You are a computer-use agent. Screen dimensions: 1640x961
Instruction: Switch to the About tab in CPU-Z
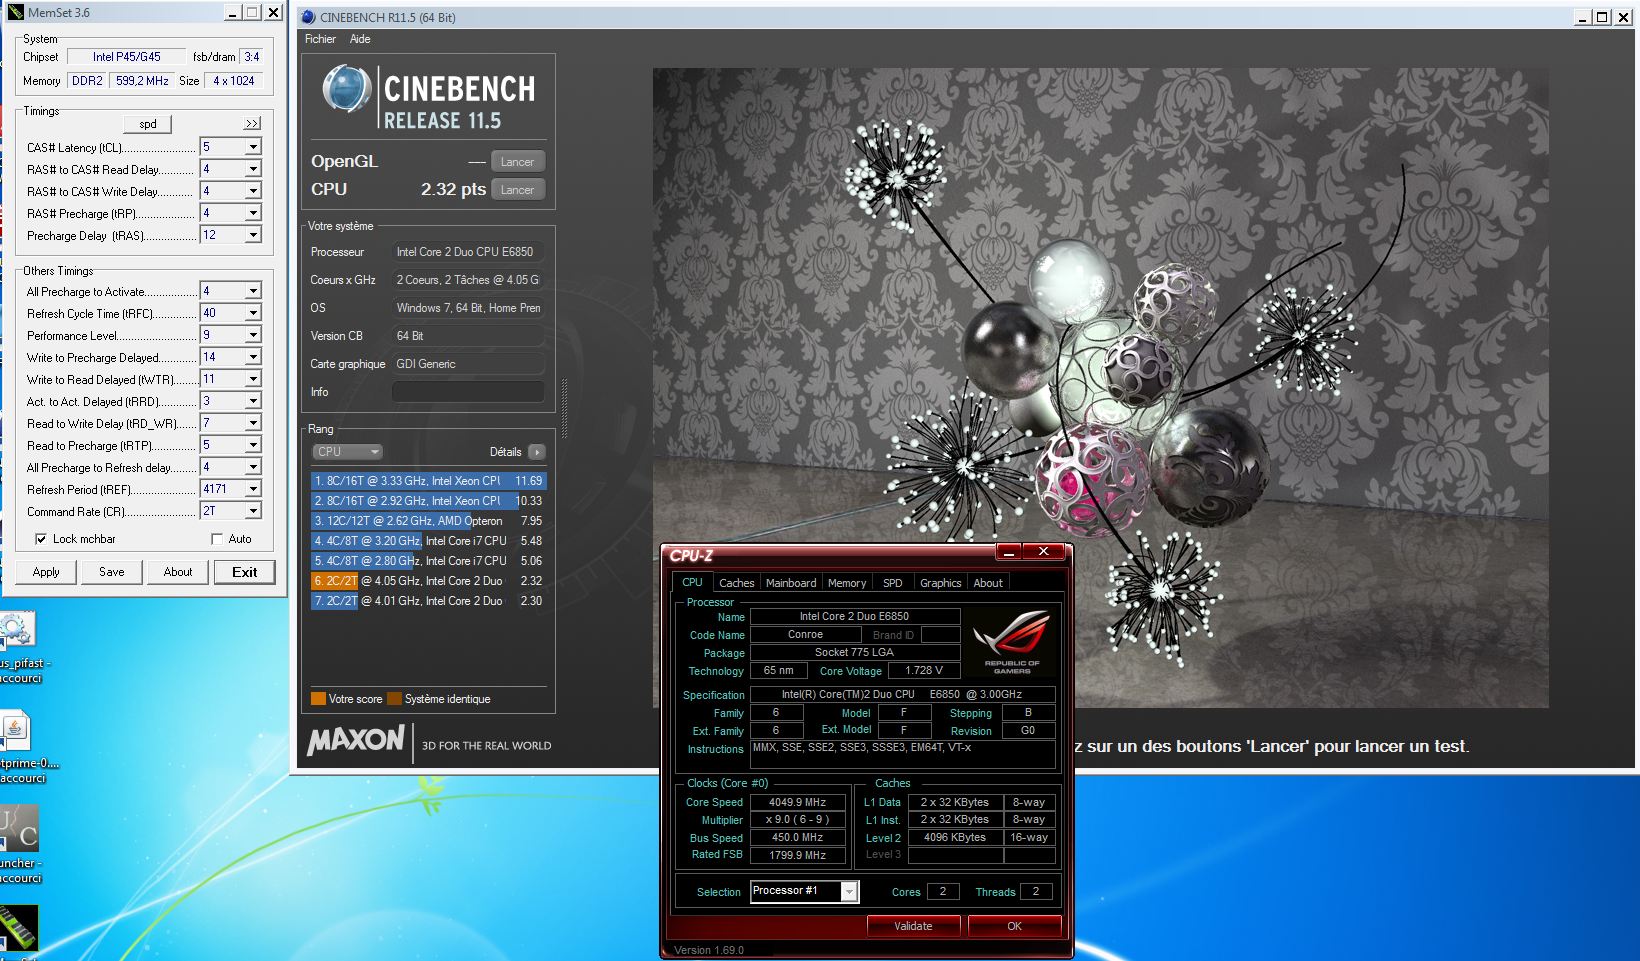coord(988,582)
